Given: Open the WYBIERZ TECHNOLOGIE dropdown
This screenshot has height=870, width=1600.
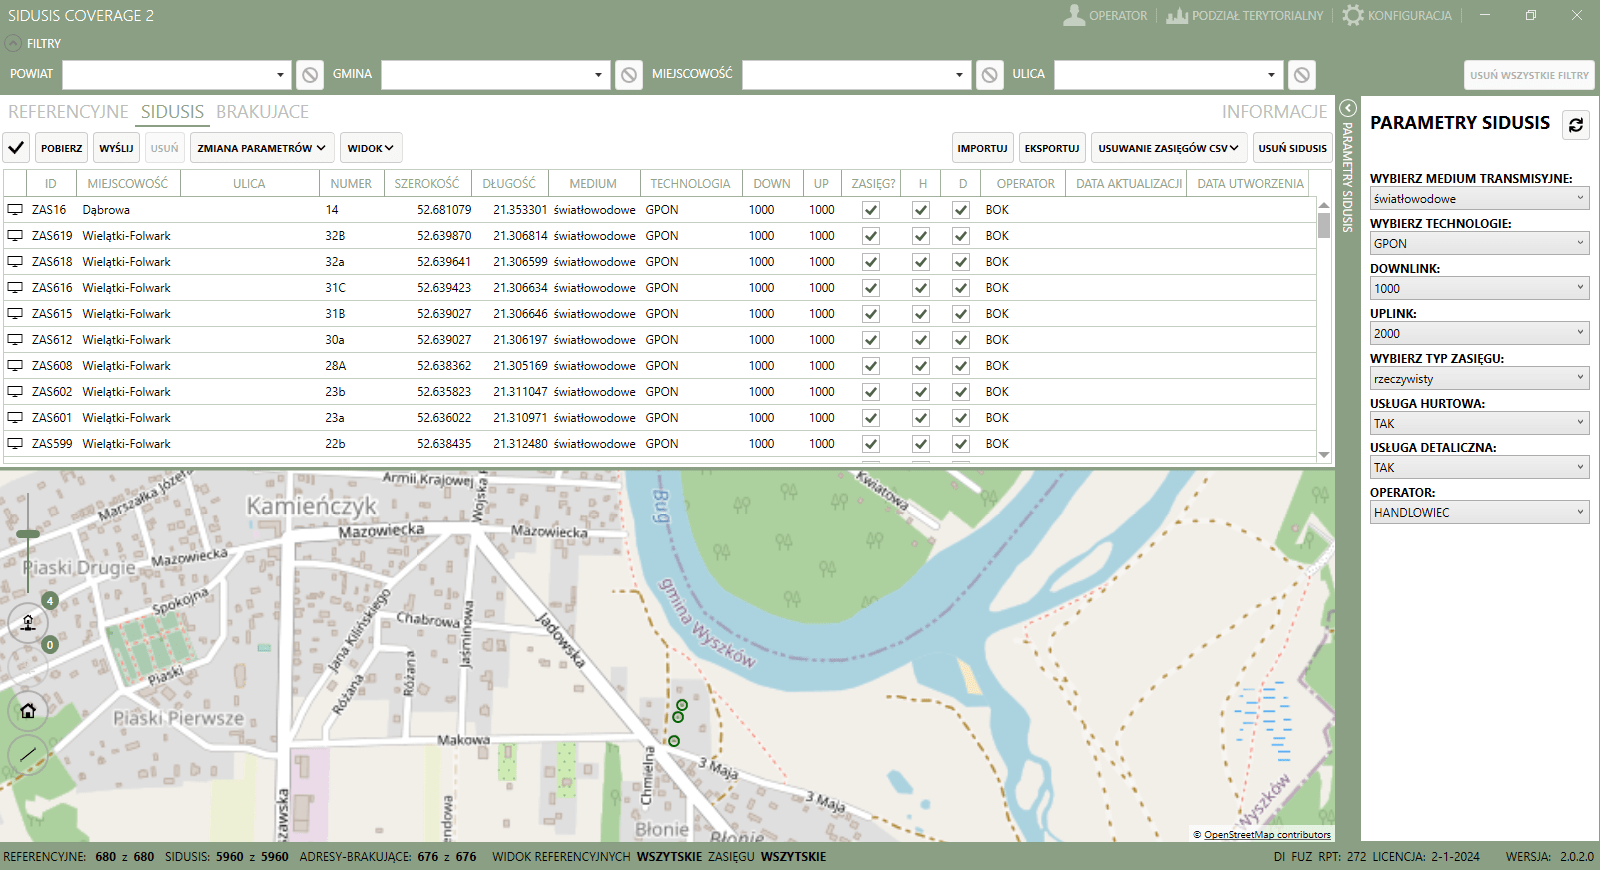Looking at the screenshot, I should (1479, 243).
